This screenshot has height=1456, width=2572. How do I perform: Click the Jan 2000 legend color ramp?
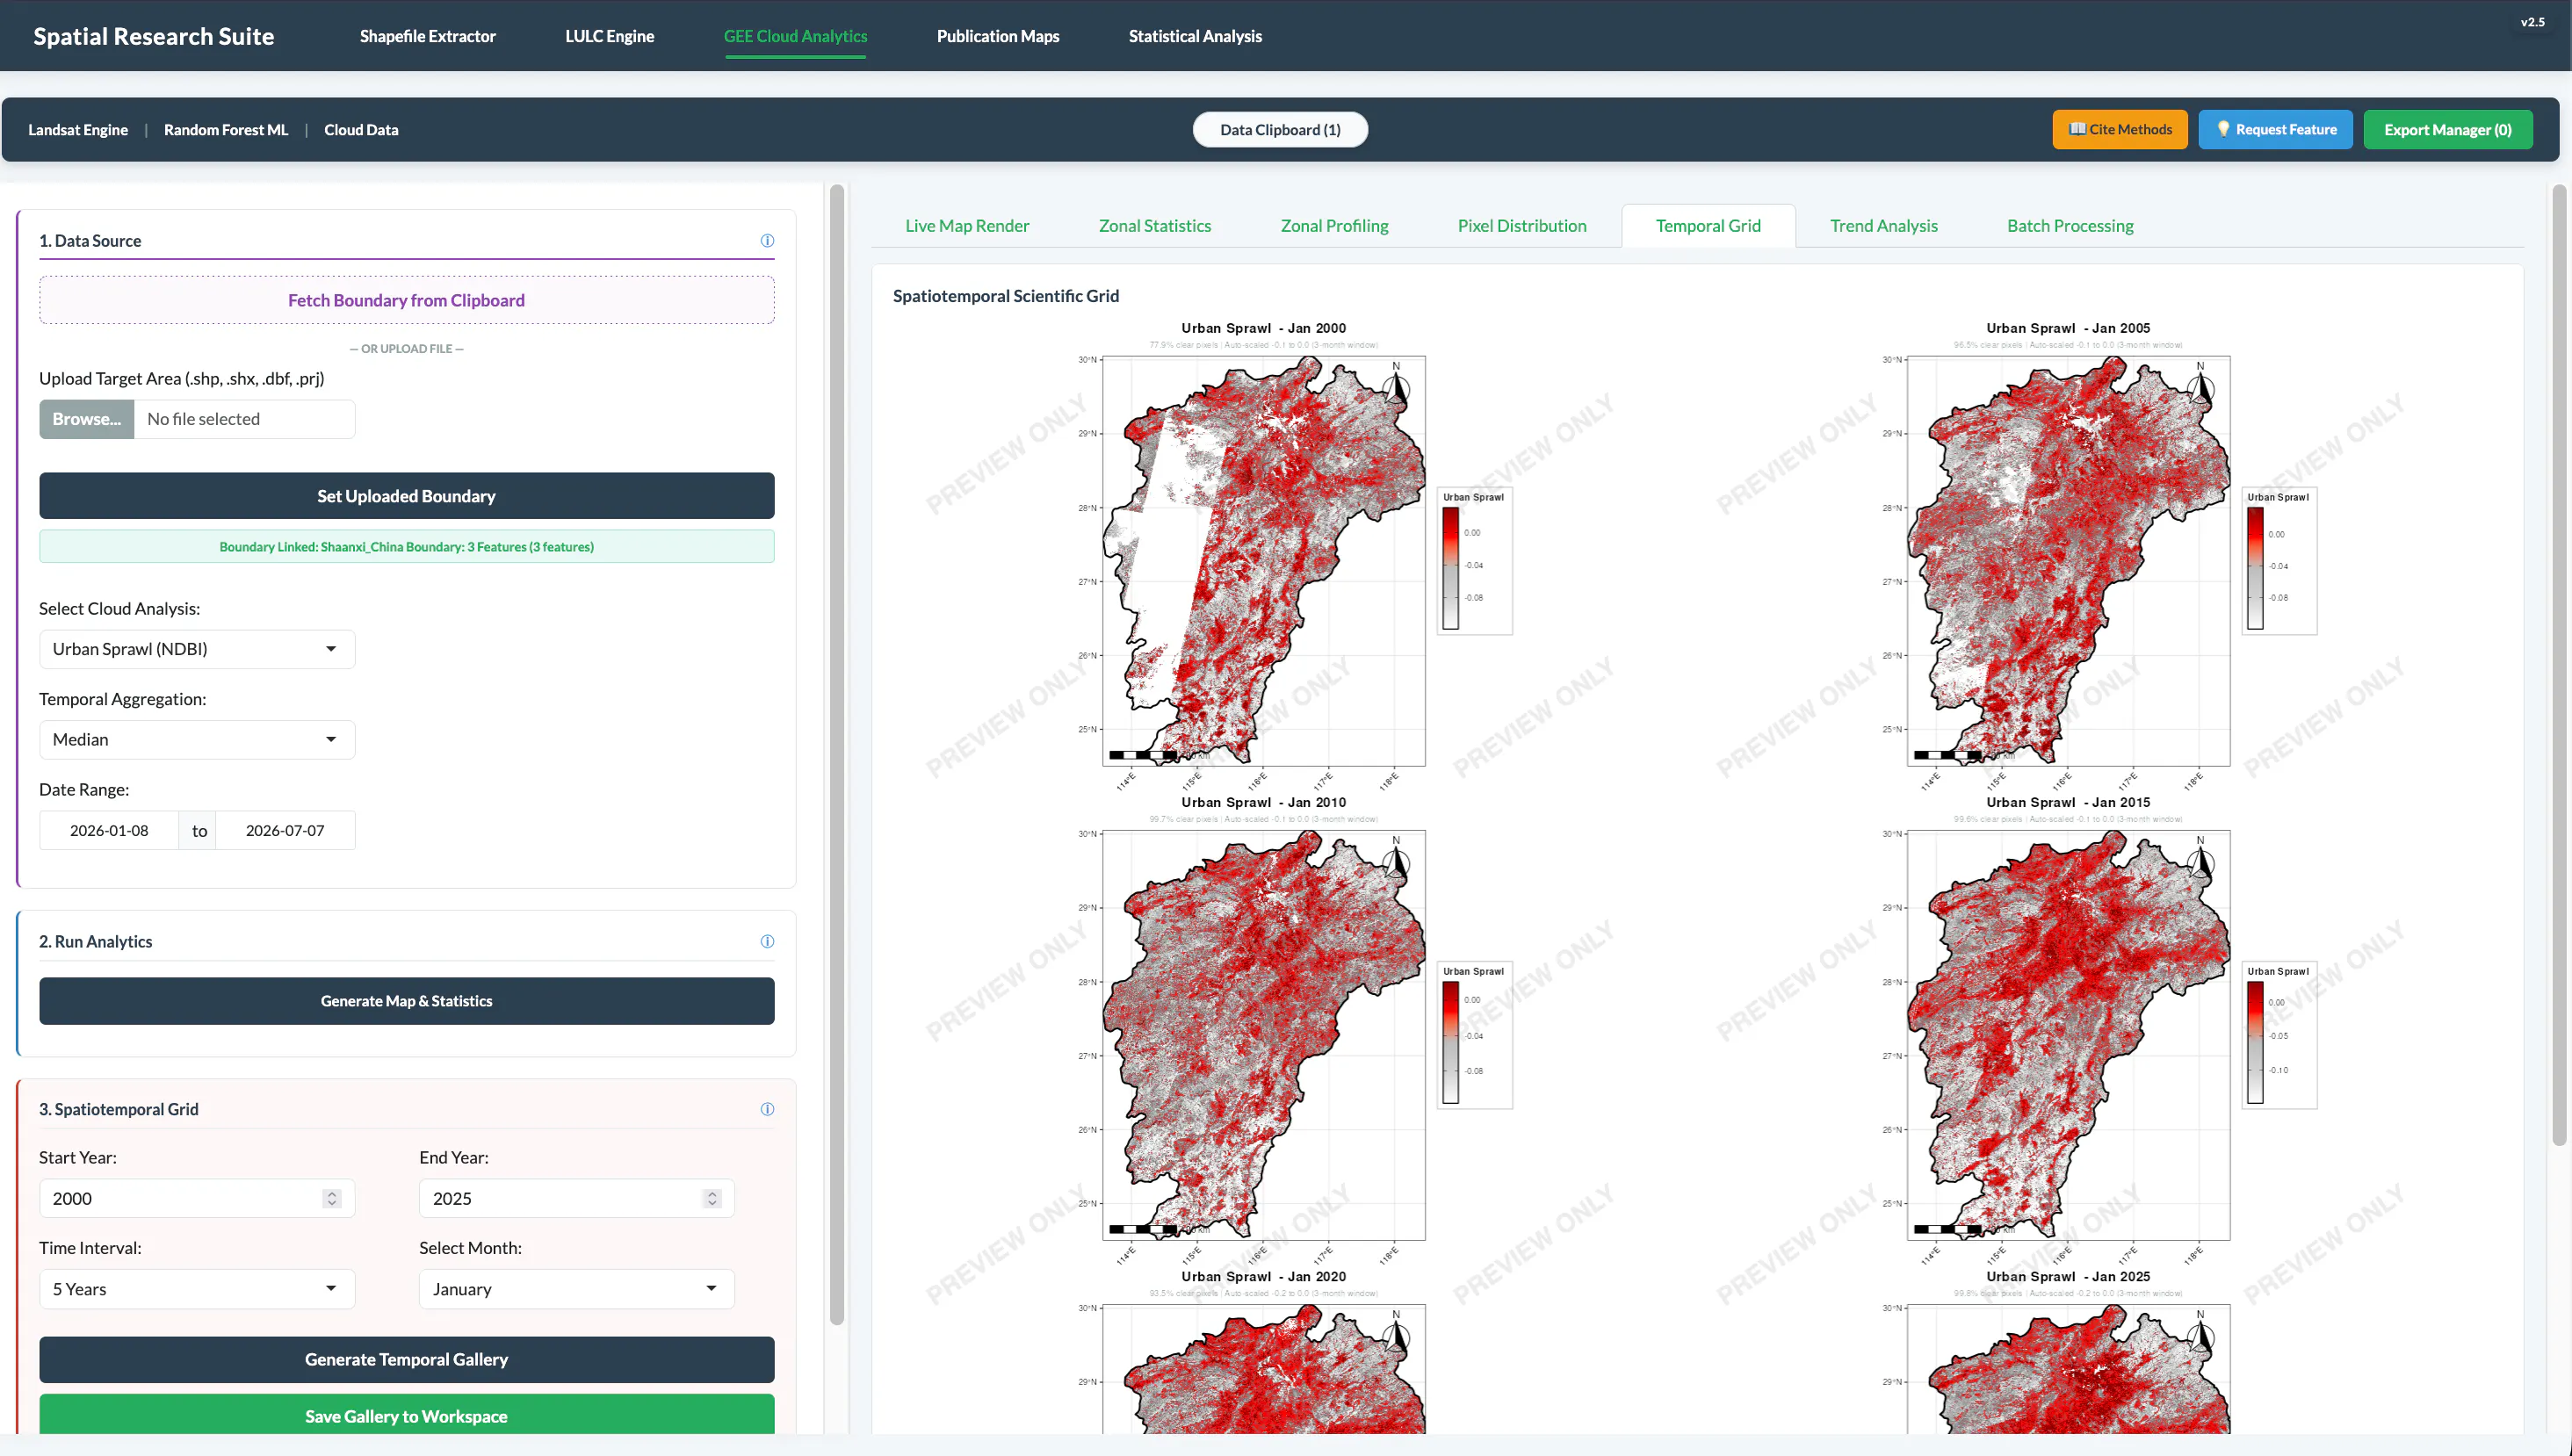click(x=1450, y=569)
